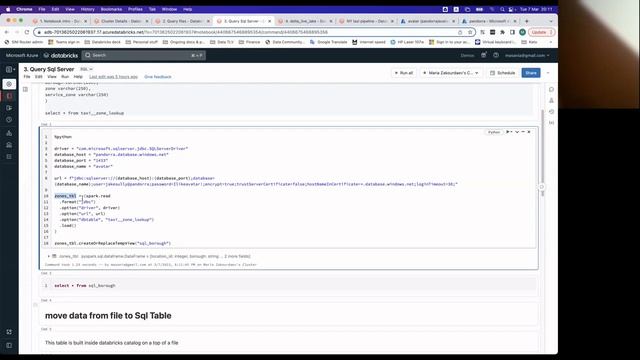This screenshot has height=360, width=640.
Task: Open the notebook Run menu
Action: tap(65, 77)
